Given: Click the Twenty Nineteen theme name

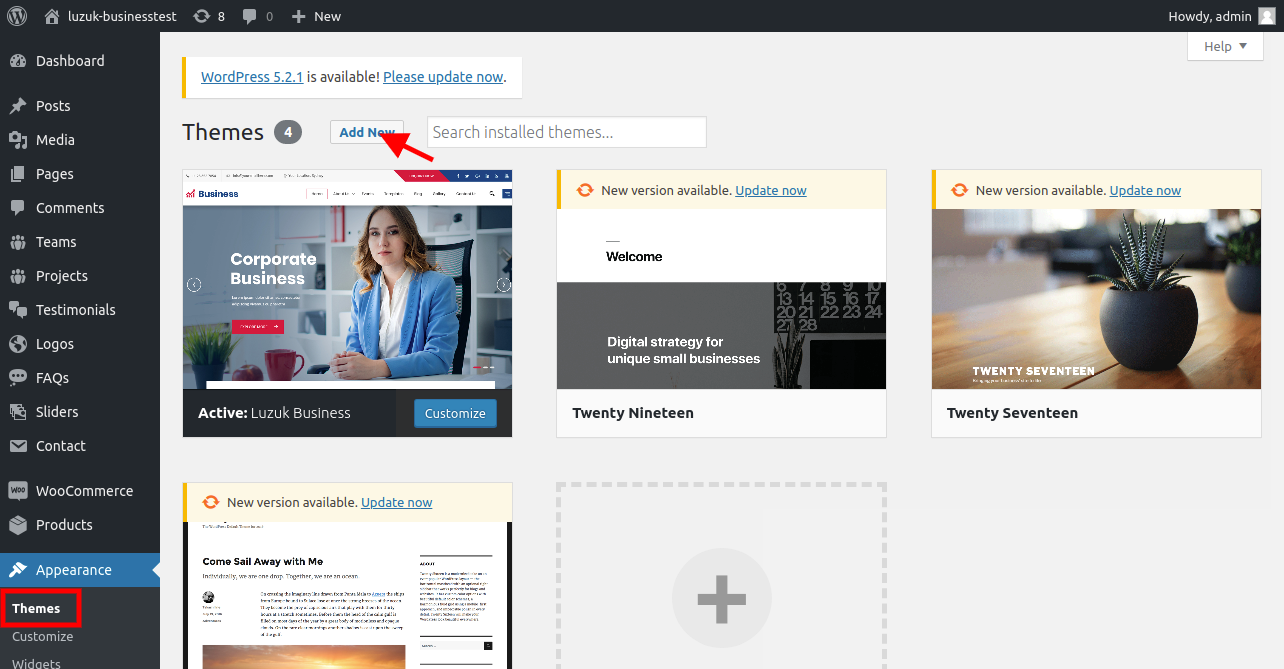Looking at the screenshot, I should [x=633, y=413].
